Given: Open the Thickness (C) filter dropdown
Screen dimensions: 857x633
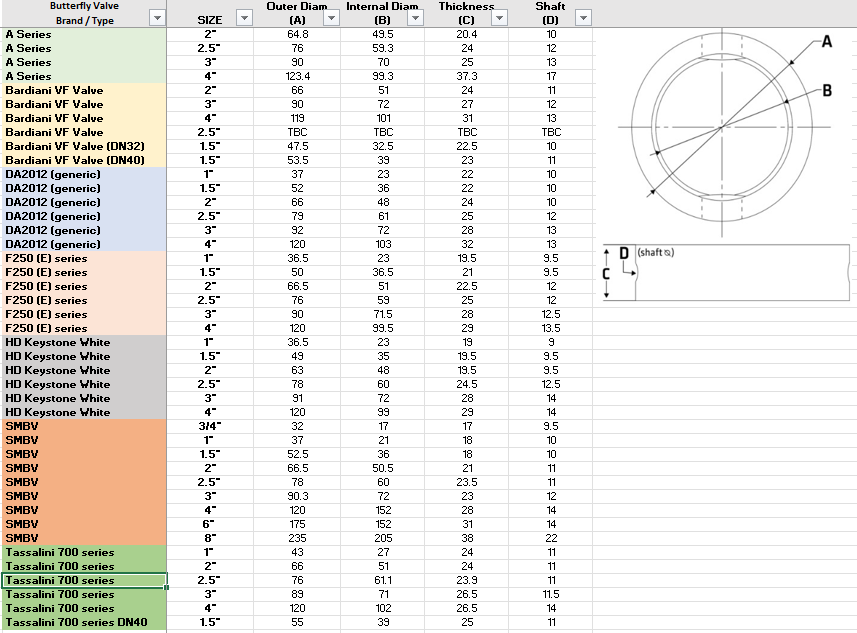Looking at the screenshot, I should pos(499,18).
